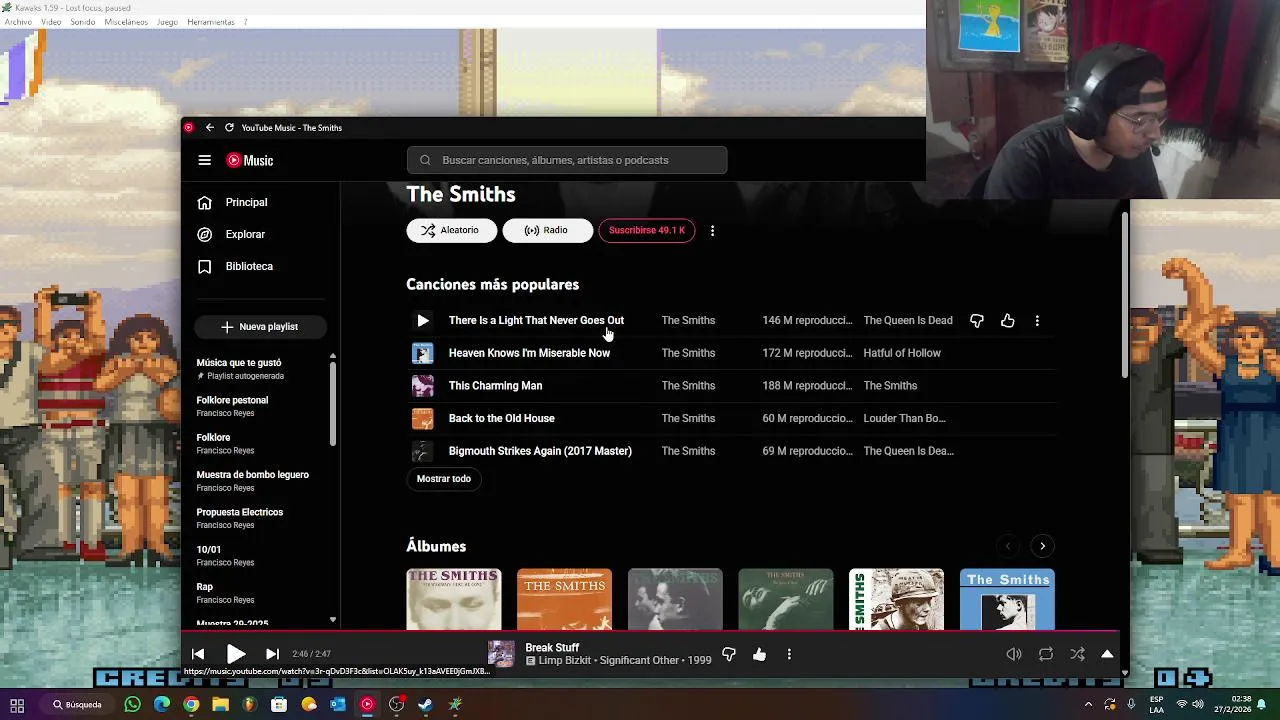Click the sidebar playlist scrollbar thumb

click(333, 405)
